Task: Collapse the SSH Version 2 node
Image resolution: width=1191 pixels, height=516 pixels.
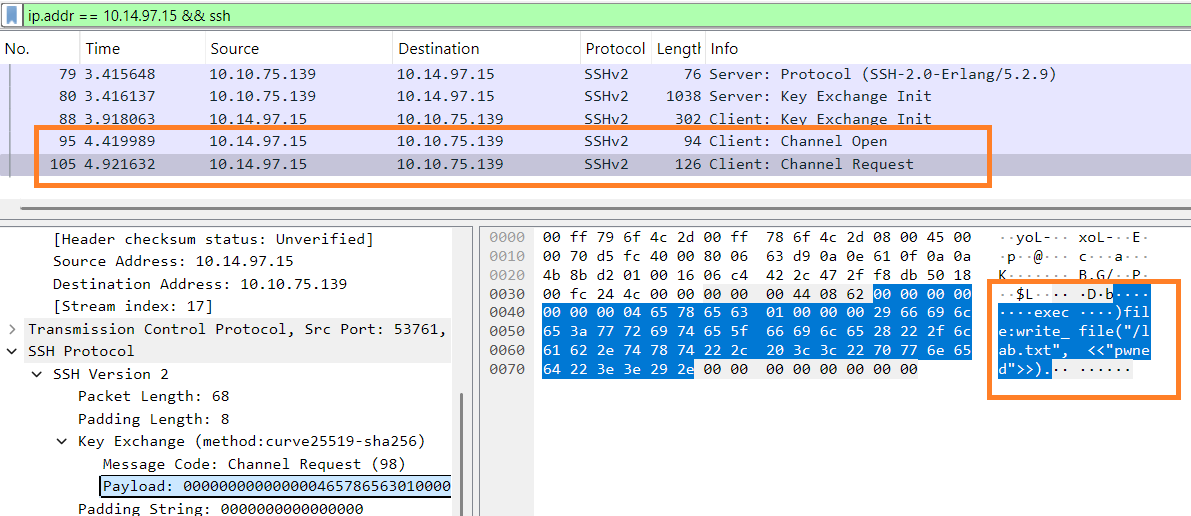Action: pyautogui.click(x=37, y=374)
